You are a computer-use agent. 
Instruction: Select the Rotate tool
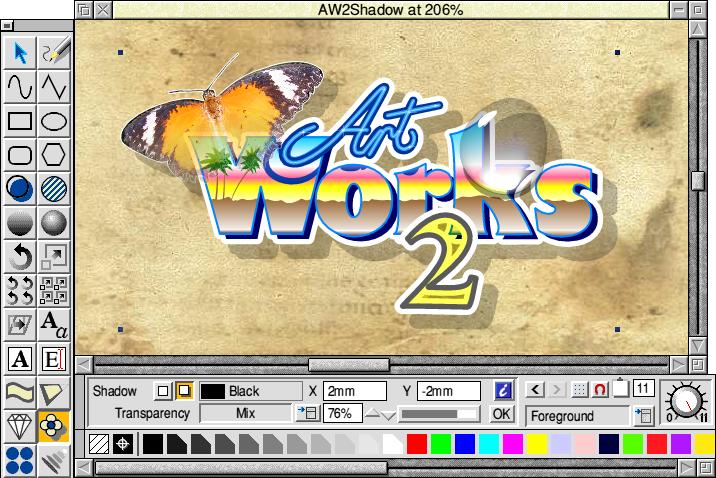[x=20, y=257]
